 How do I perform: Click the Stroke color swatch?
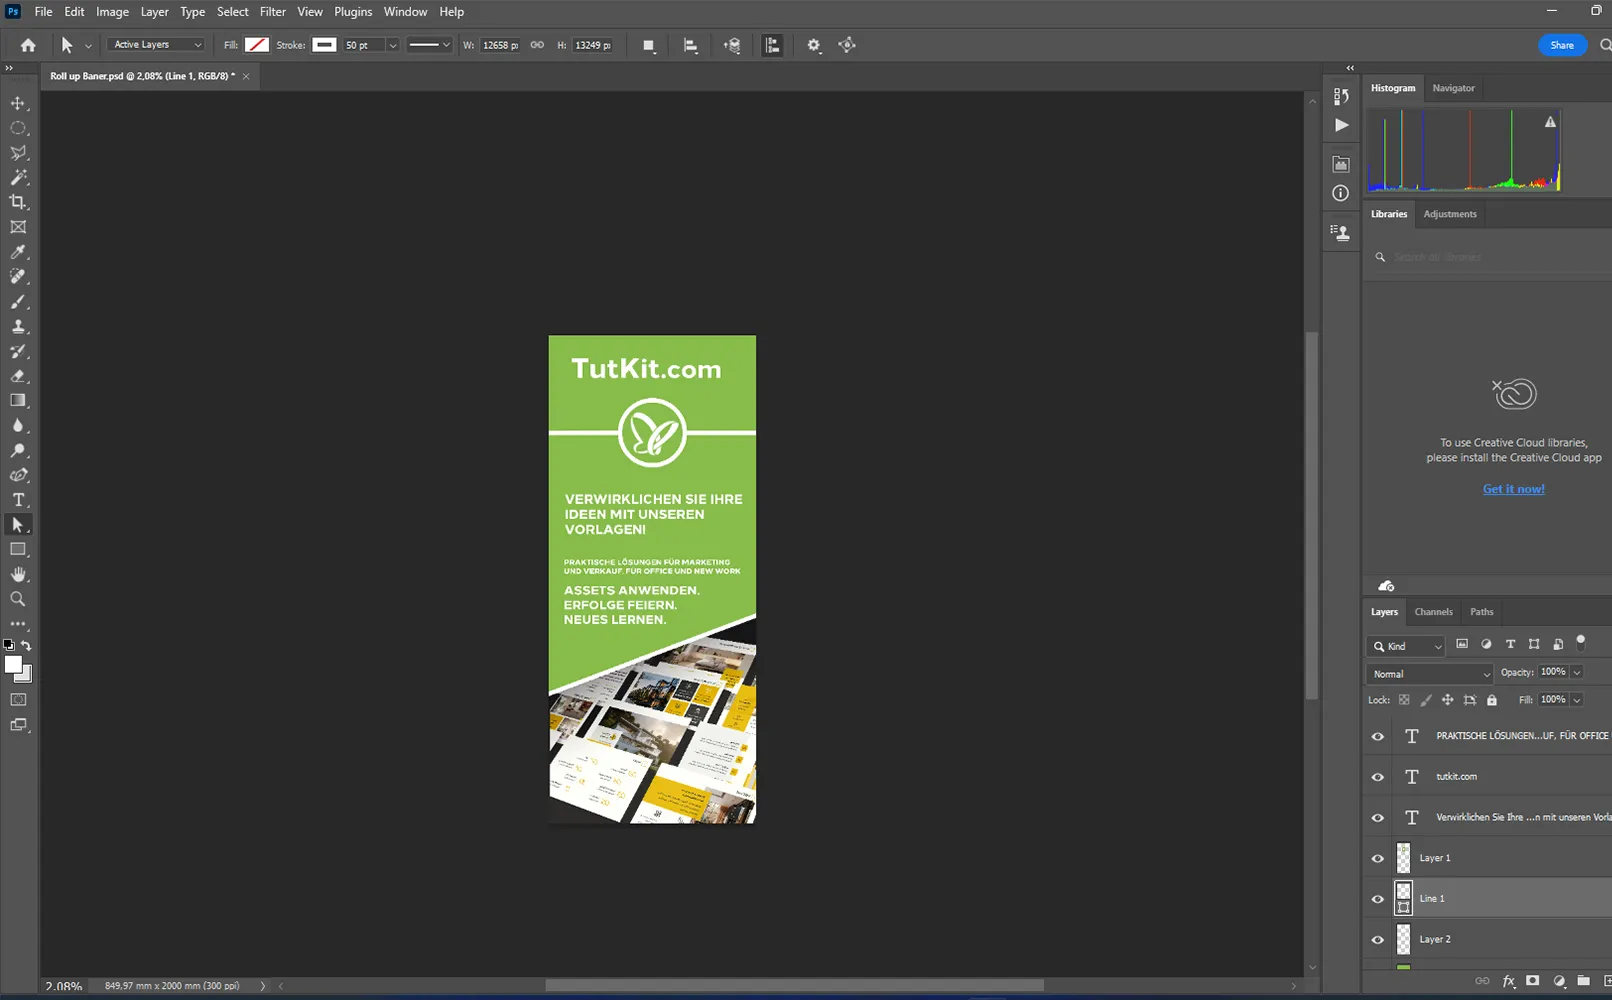324,45
